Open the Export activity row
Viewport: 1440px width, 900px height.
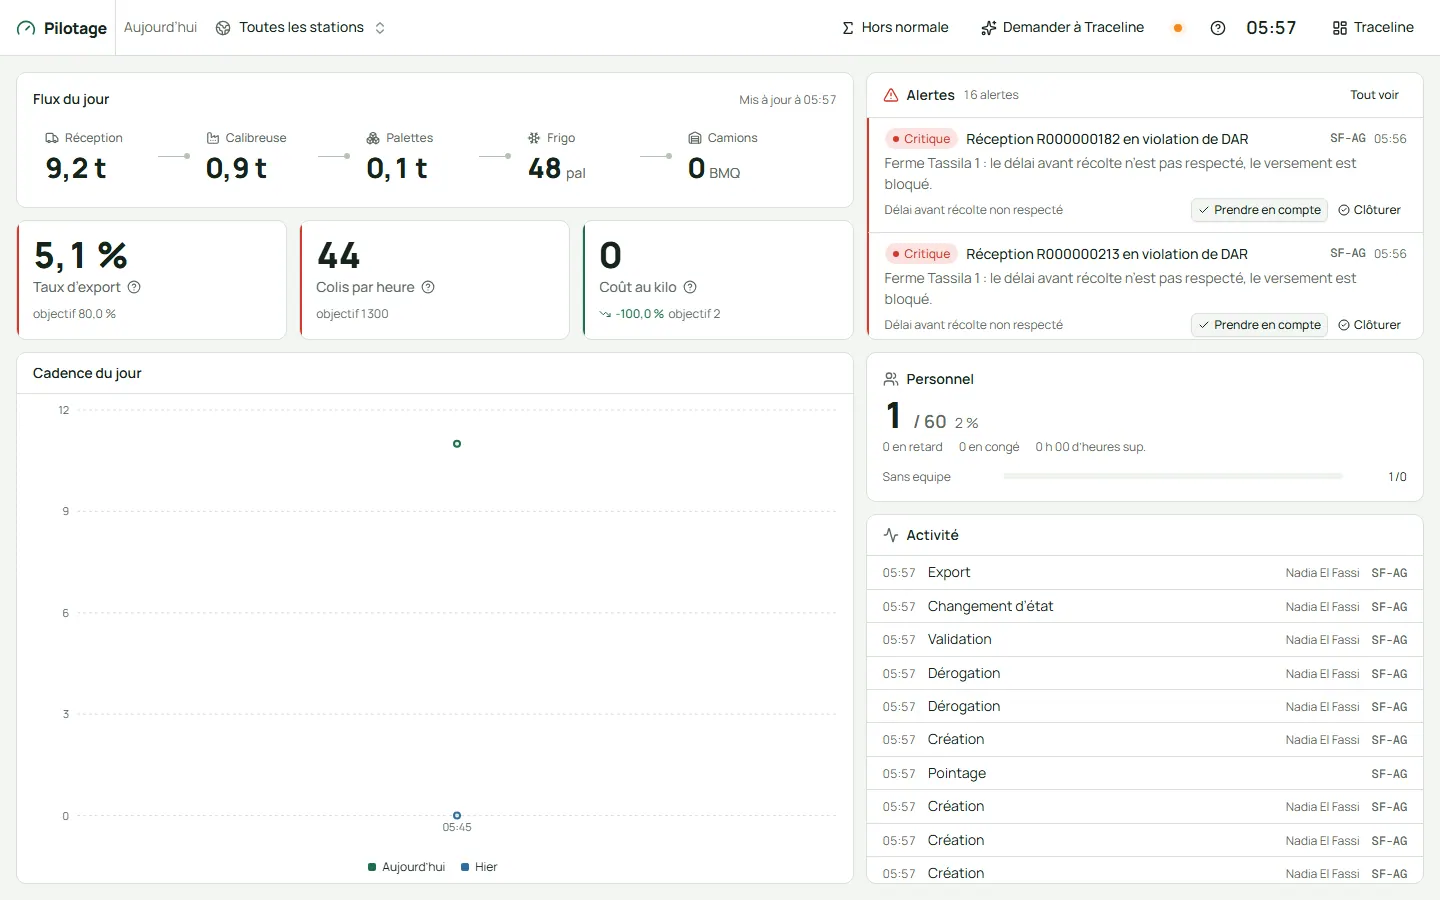(x=1144, y=573)
